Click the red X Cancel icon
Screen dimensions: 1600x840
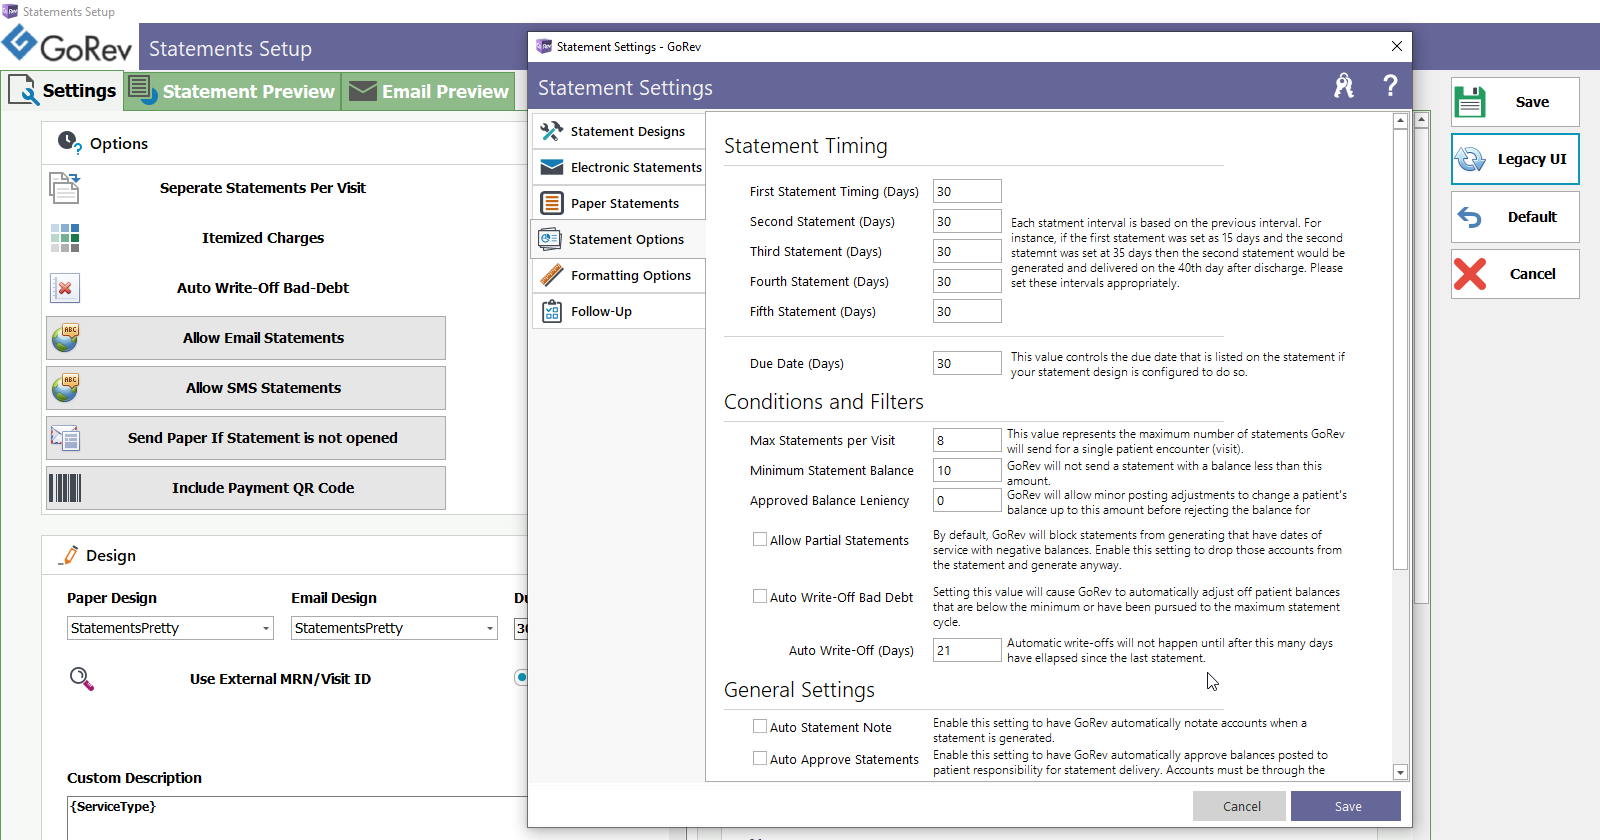click(1470, 274)
